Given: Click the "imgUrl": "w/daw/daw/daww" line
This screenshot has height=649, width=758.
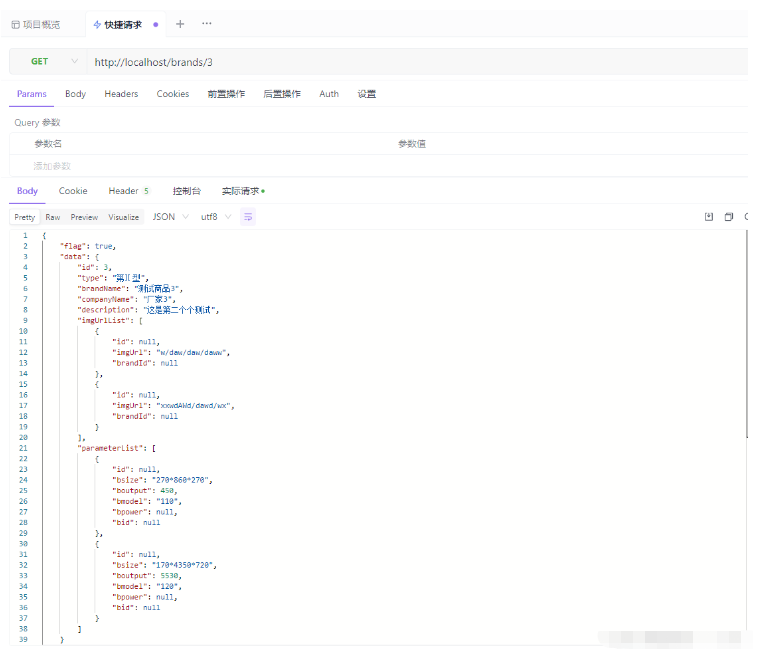Looking at the screenshot, I should [x=171, y=353].
